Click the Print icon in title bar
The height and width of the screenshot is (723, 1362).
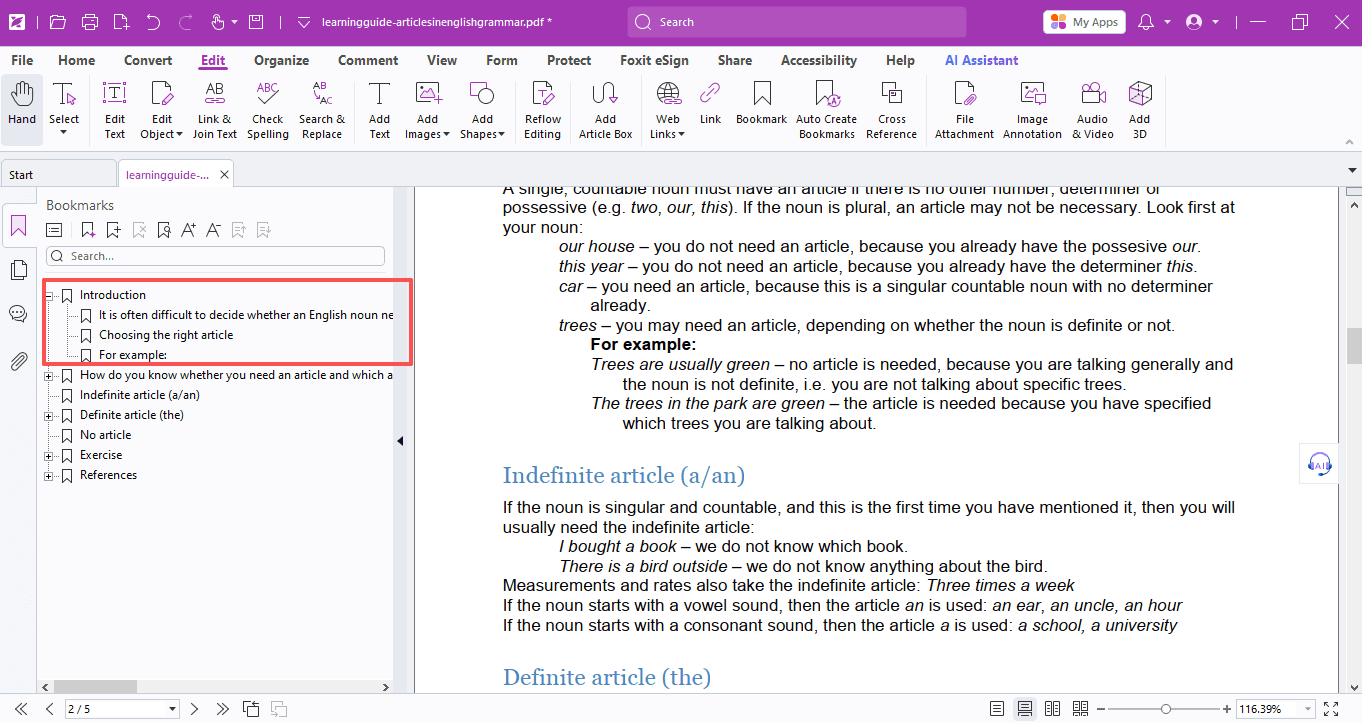tap(90, 21)
